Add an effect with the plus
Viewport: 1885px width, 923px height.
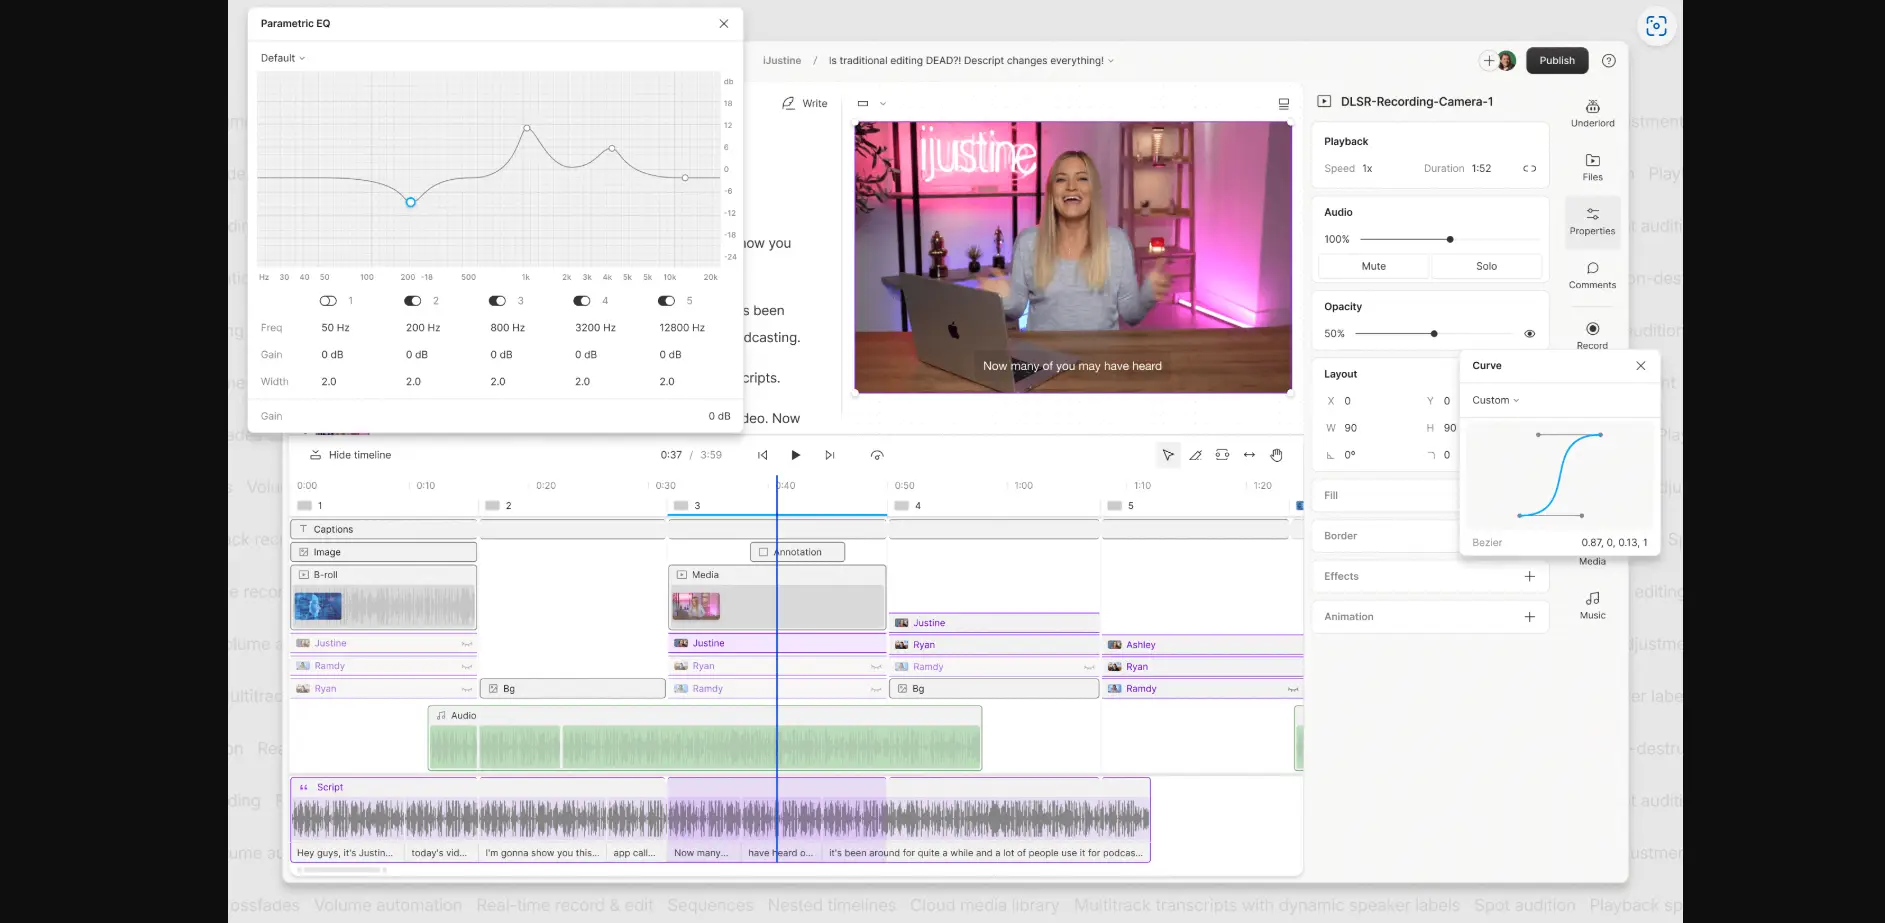point(1529,576)
